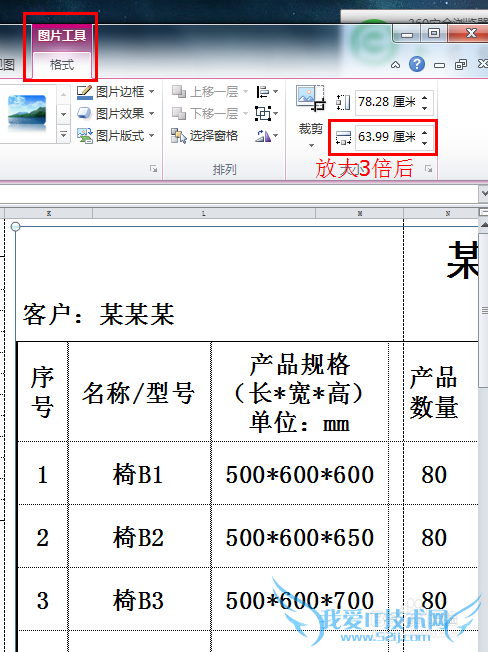This screenshot has width=488, height=652.
Task: Select column M header
Action: [360, 213]
